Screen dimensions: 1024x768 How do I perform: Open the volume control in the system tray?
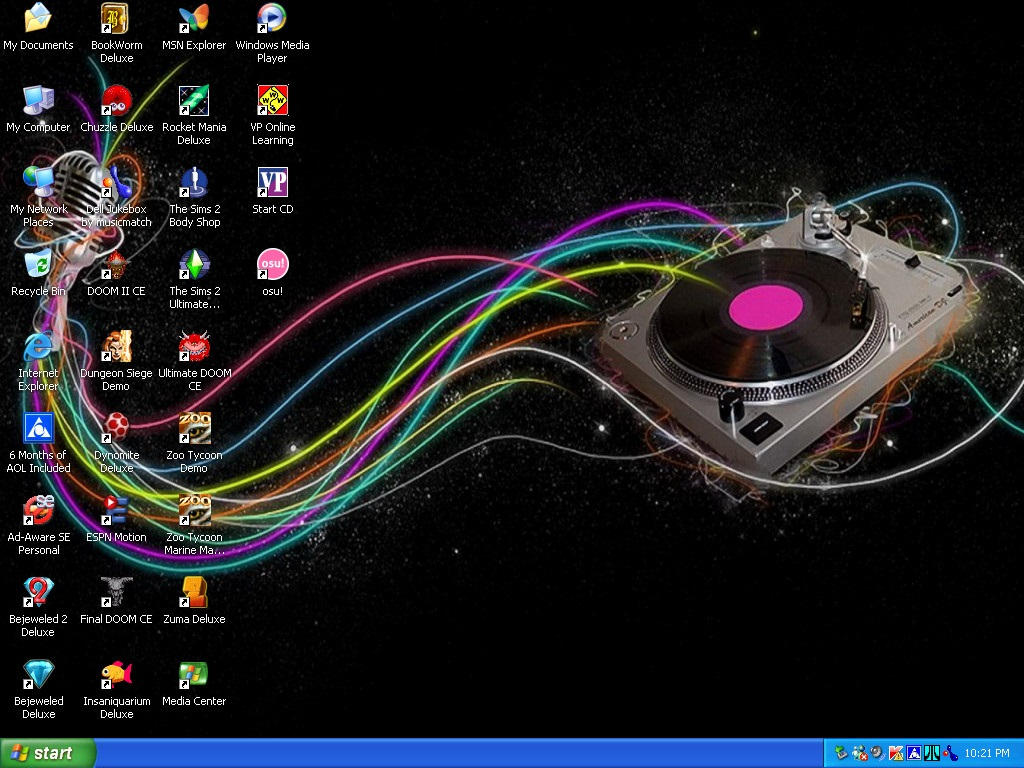pyautogui.click(x=876, y=752)
